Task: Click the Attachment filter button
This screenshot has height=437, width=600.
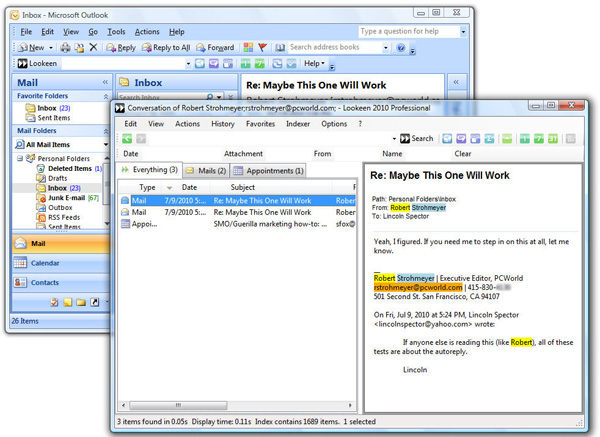Action: [x=243, y=154]
